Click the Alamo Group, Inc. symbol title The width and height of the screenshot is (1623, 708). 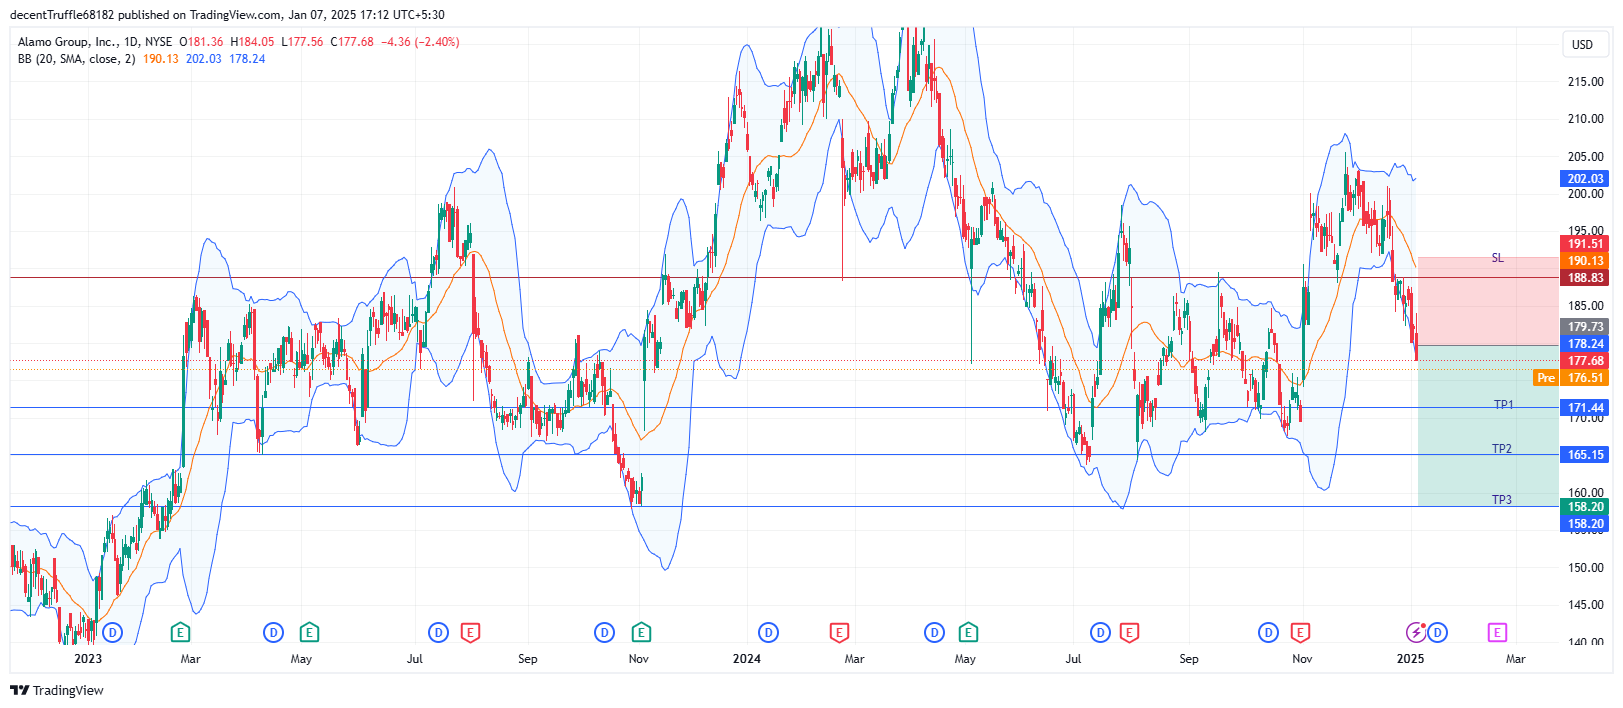[x=67, y=42]
